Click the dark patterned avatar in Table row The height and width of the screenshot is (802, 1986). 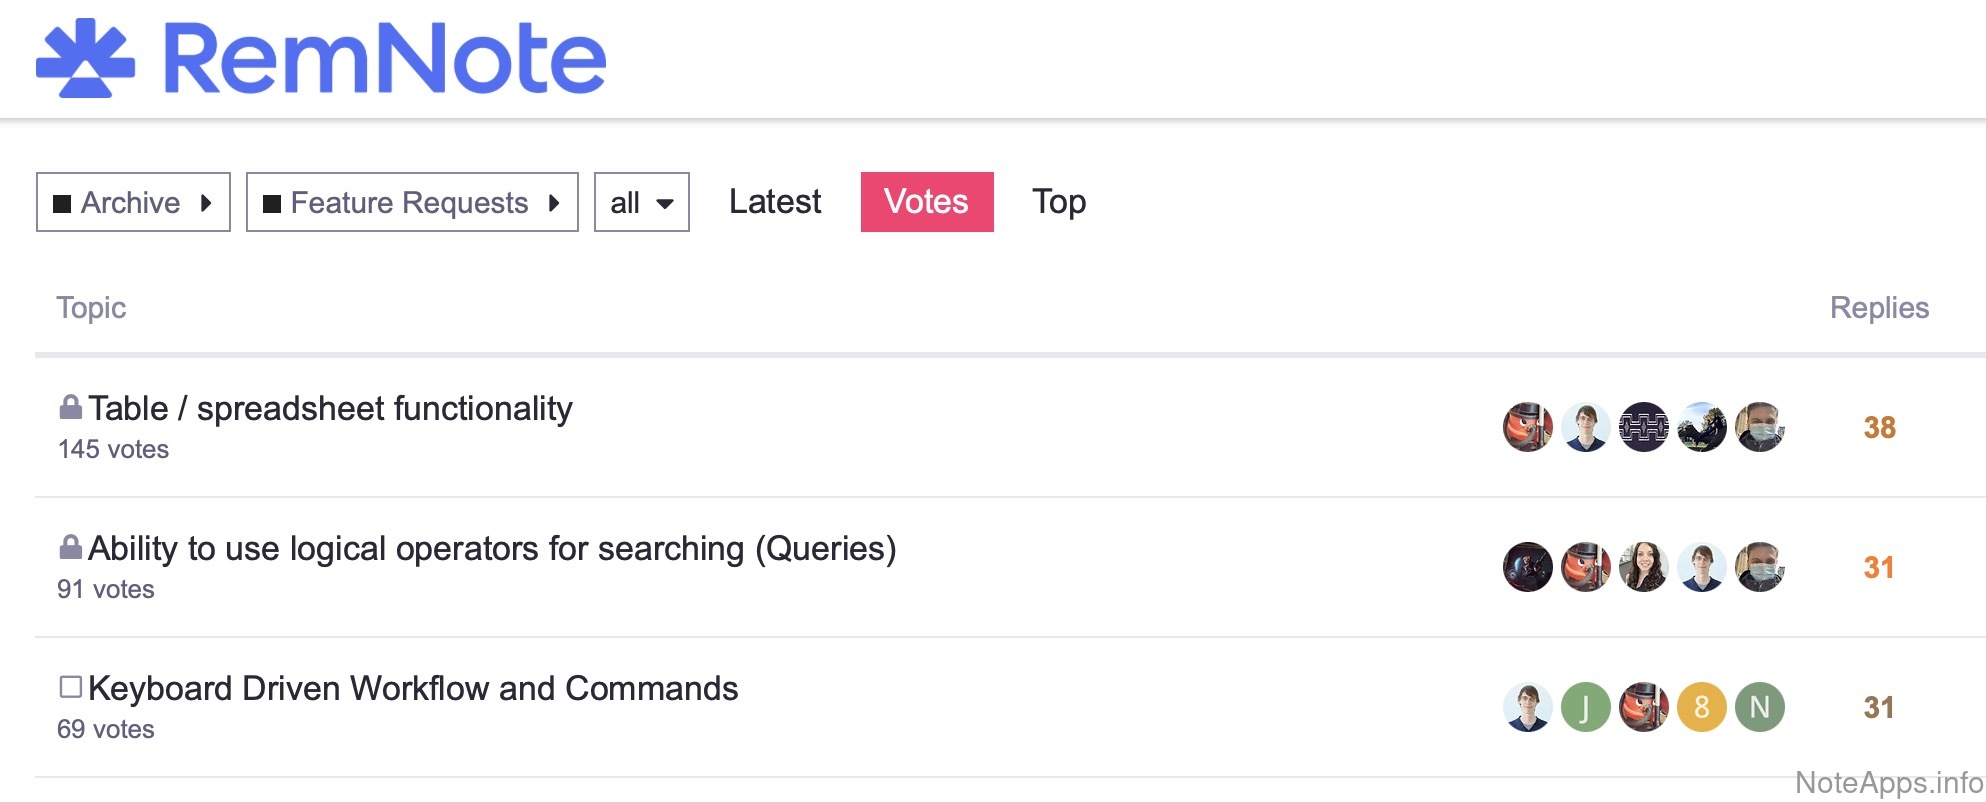coord(1643,427)
